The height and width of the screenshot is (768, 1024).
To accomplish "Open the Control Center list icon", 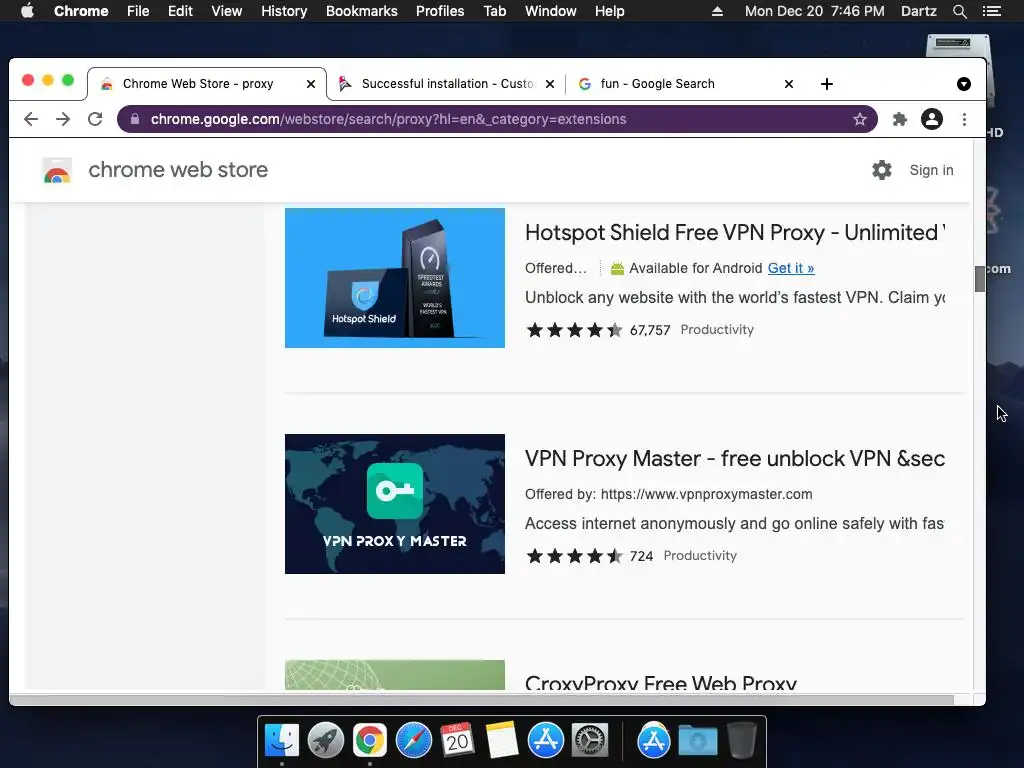I will pyautogui.click(x=992, y=11).
